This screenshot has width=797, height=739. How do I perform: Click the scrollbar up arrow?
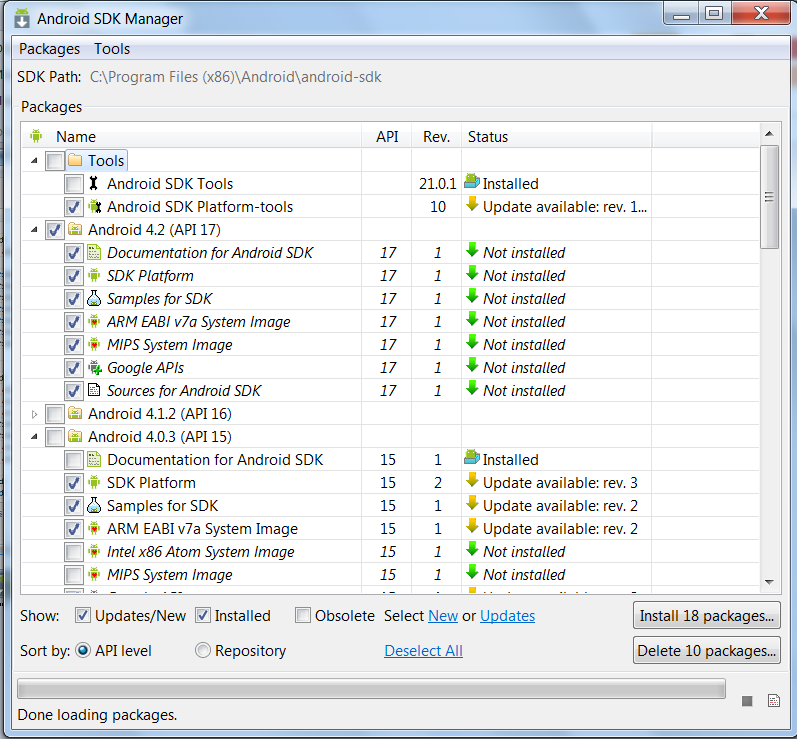point(769,134)
